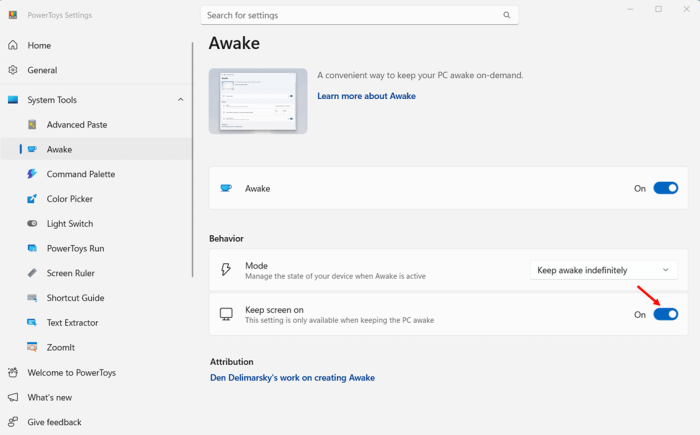The height and width of the screenshot is (435, 700).
Task: Click 'This setting is only available' text
Action: (340, 320)
